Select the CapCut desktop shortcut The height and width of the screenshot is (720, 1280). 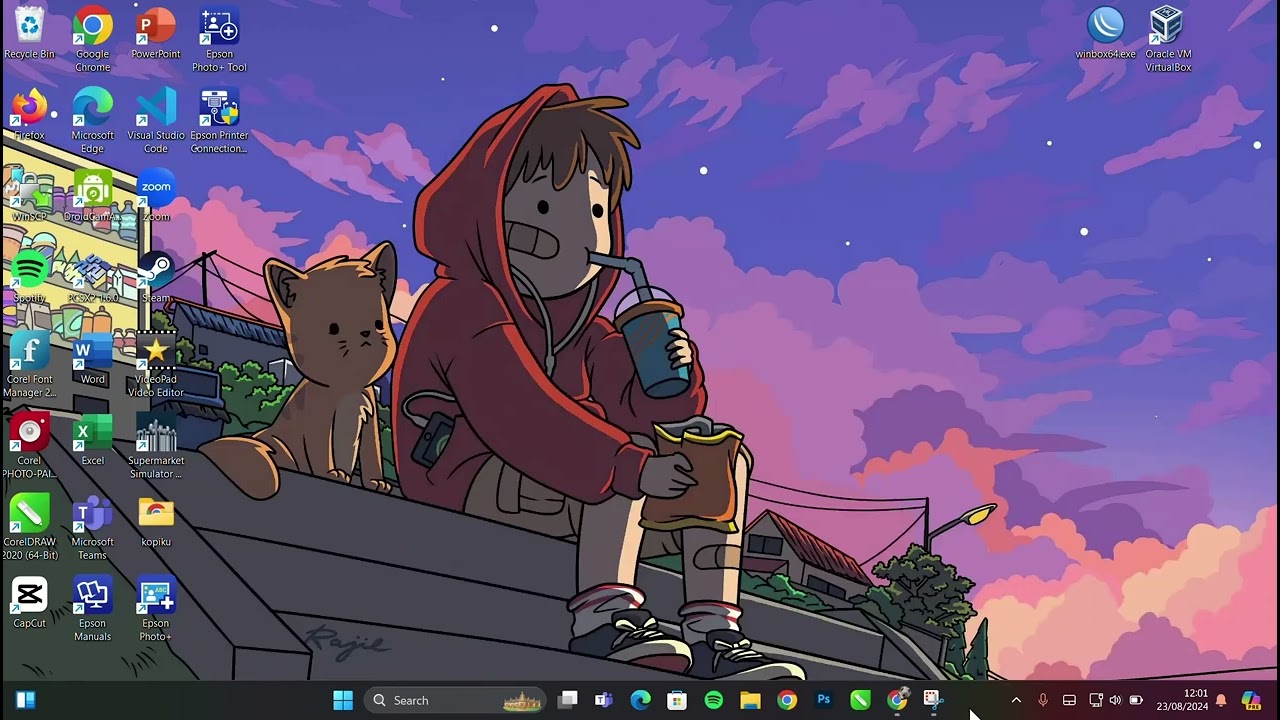pos(29,602)
